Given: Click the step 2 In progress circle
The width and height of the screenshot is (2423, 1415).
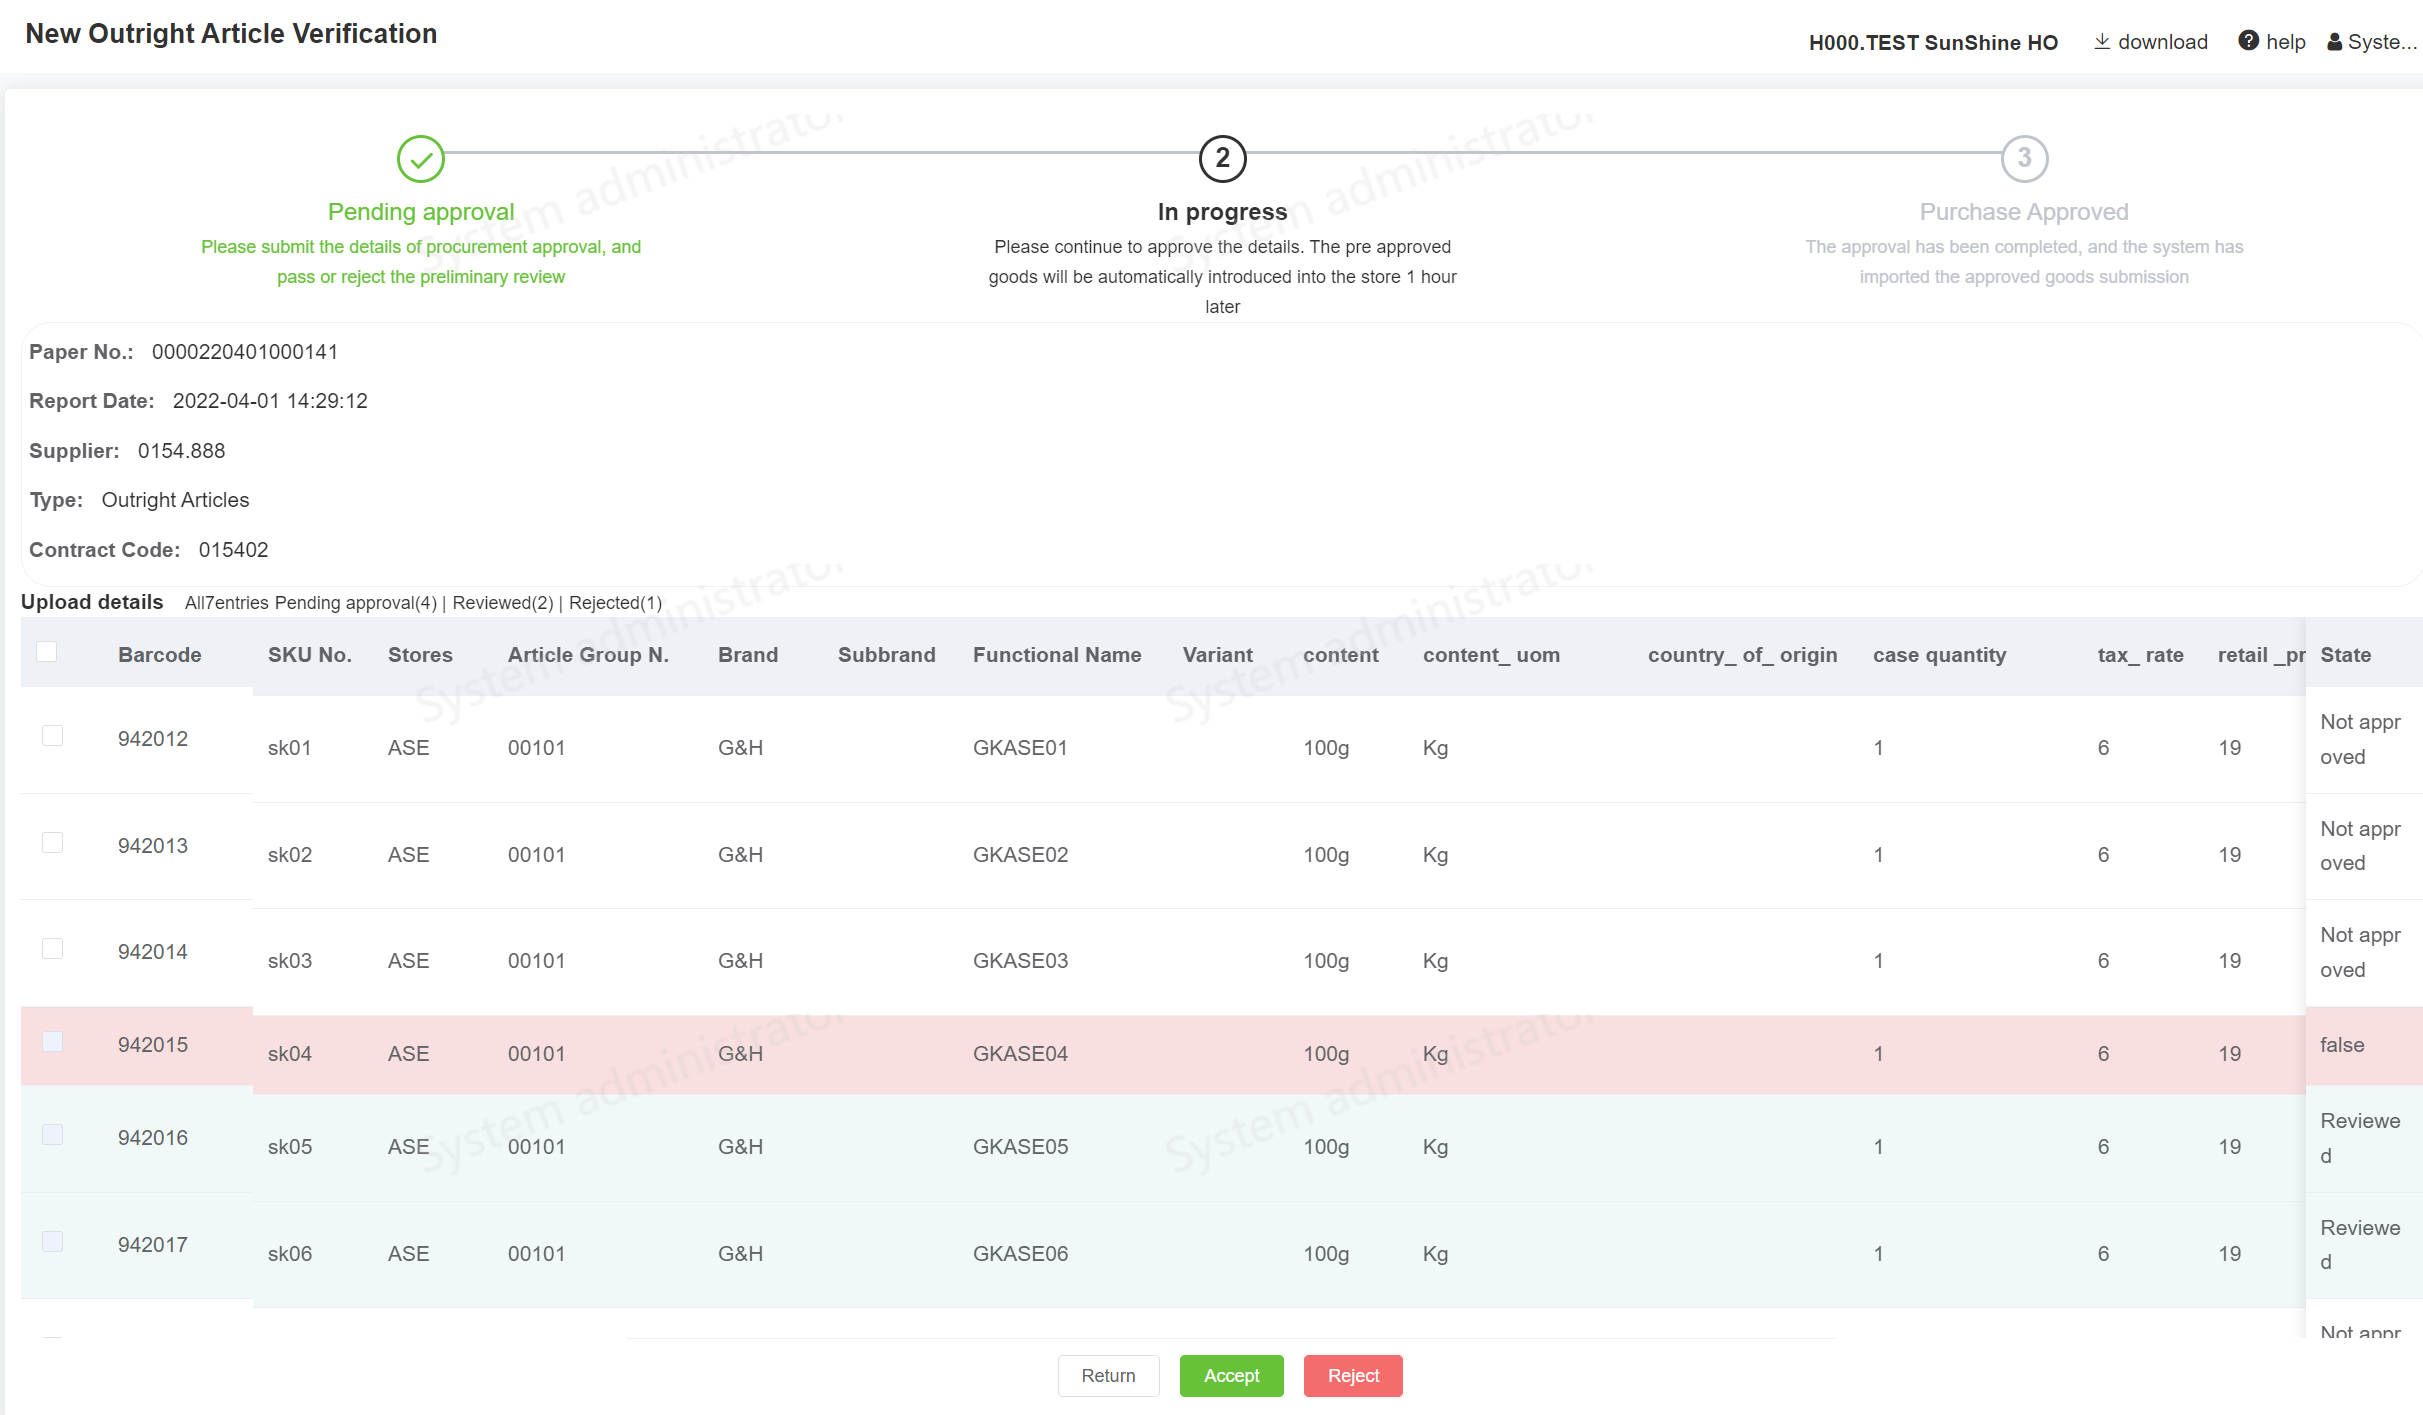Looking at the screenshot, I should pyautogui.click(x=1222, y=159).
